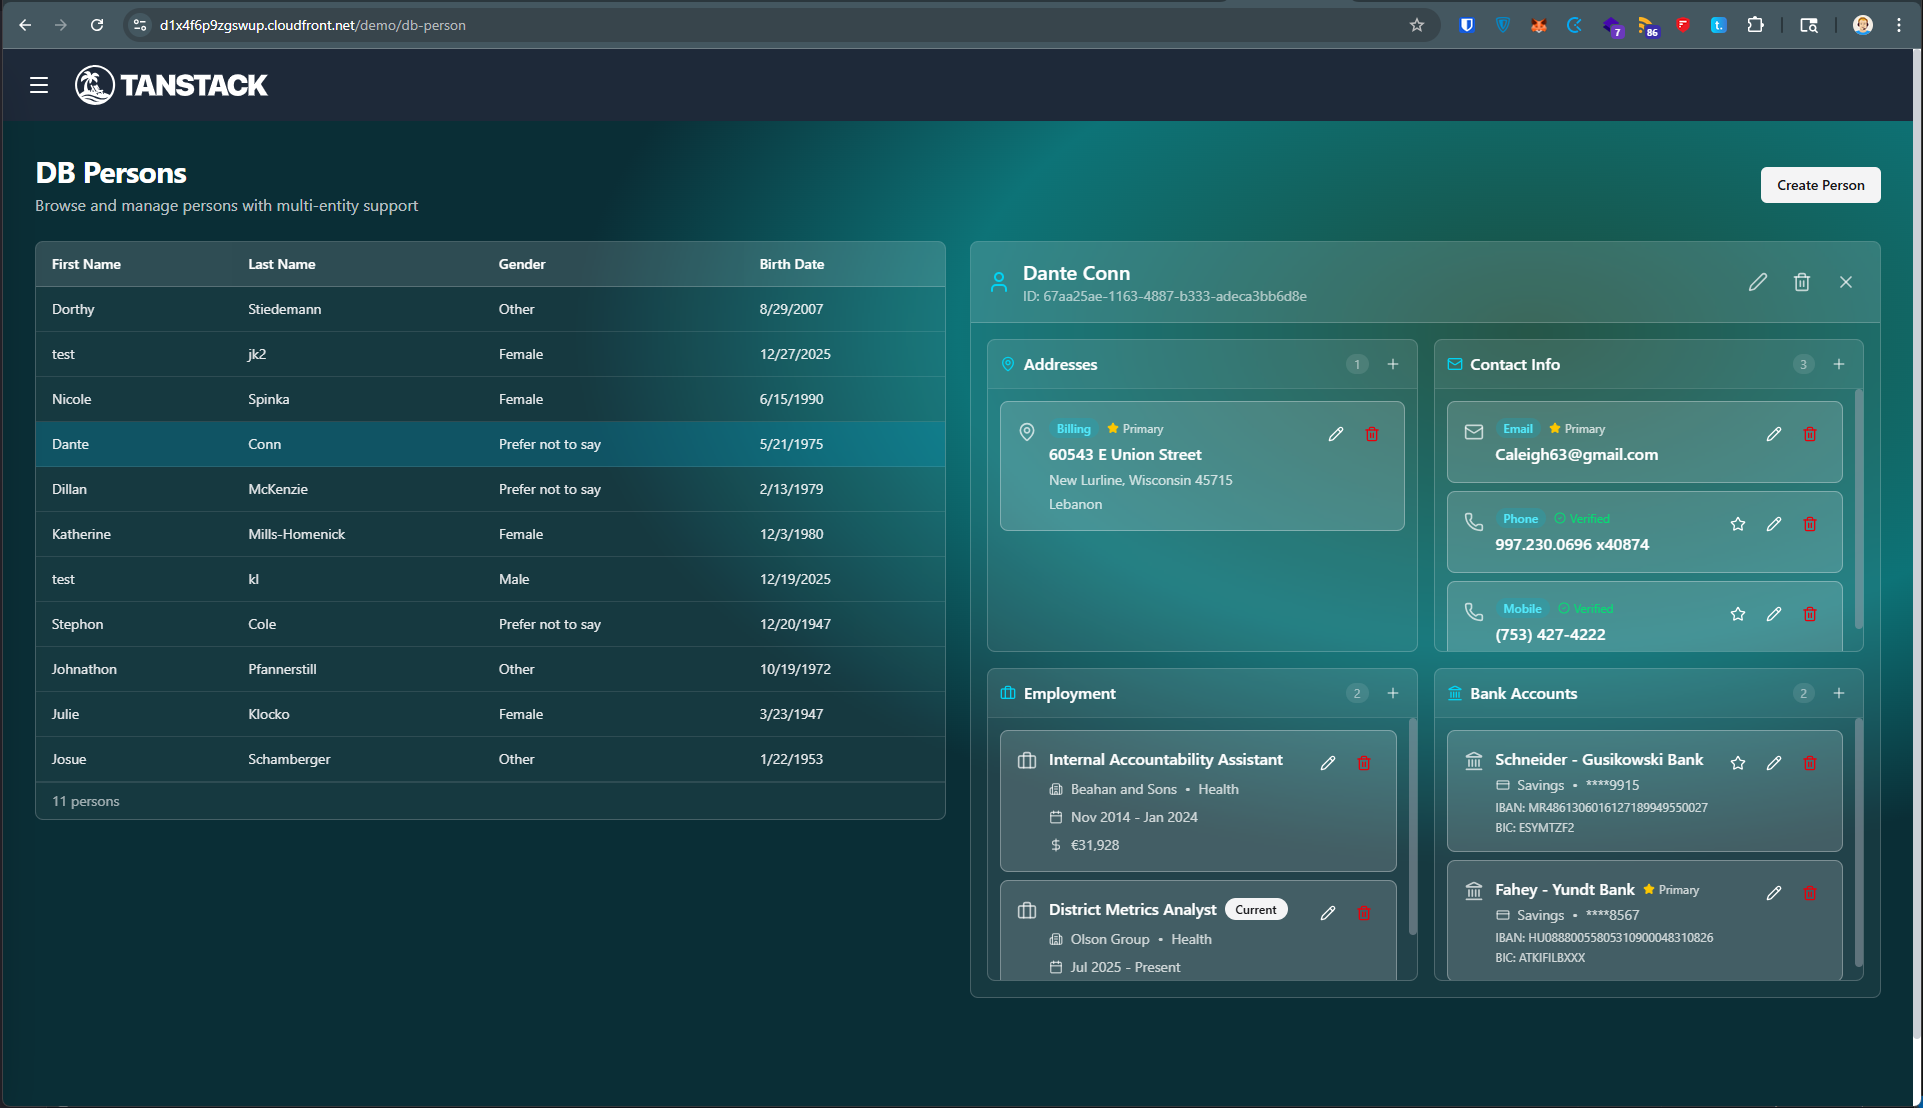
Task: Toggle the Phone 997.230.0696 as primary
Action: (x=1737, y=523)
